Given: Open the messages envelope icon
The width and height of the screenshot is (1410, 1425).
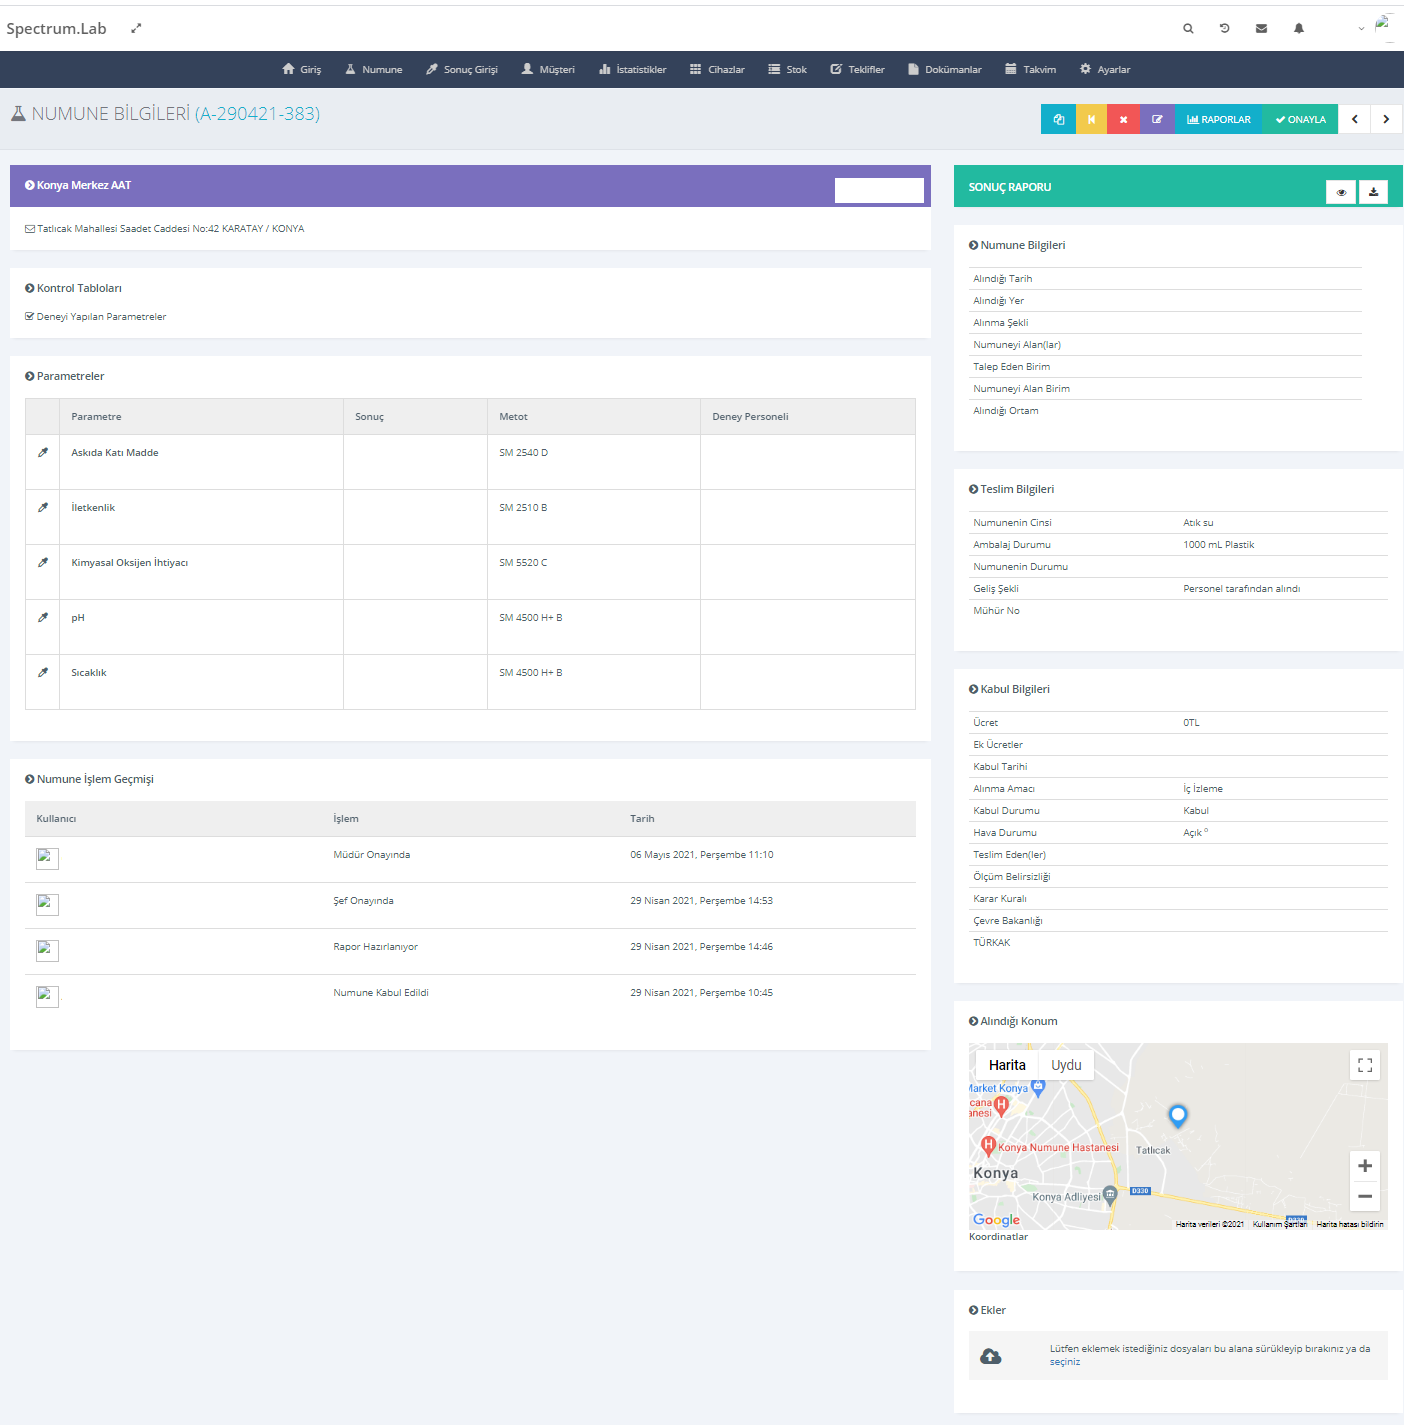Looking at the screenshot, I should 1261,29.
